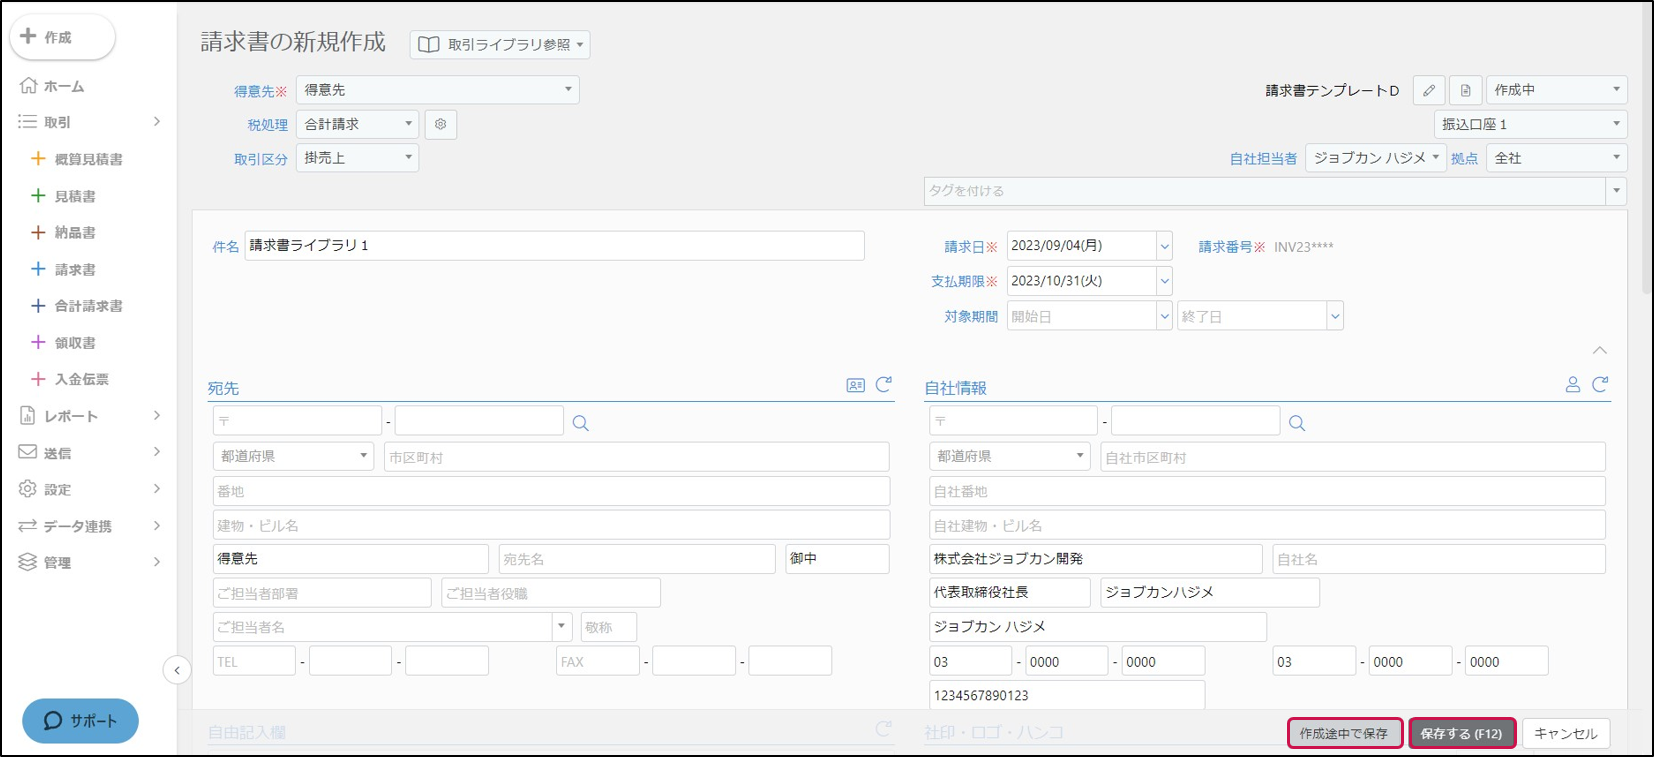
Task: Open the 得意先 customer dropdown
Action: tap(438, 90)
